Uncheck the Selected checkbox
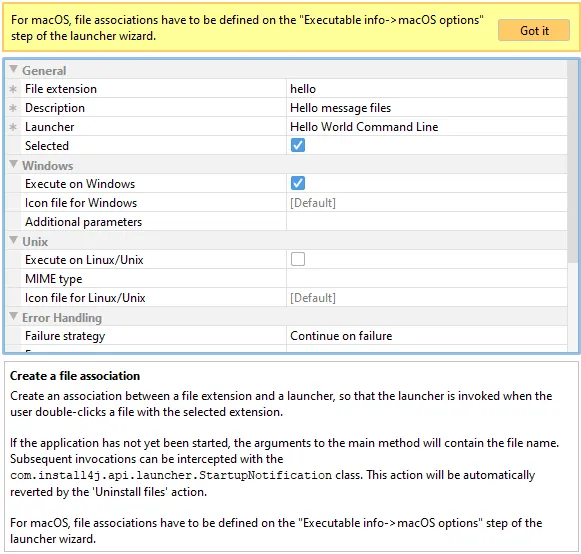 click(298, 145)
